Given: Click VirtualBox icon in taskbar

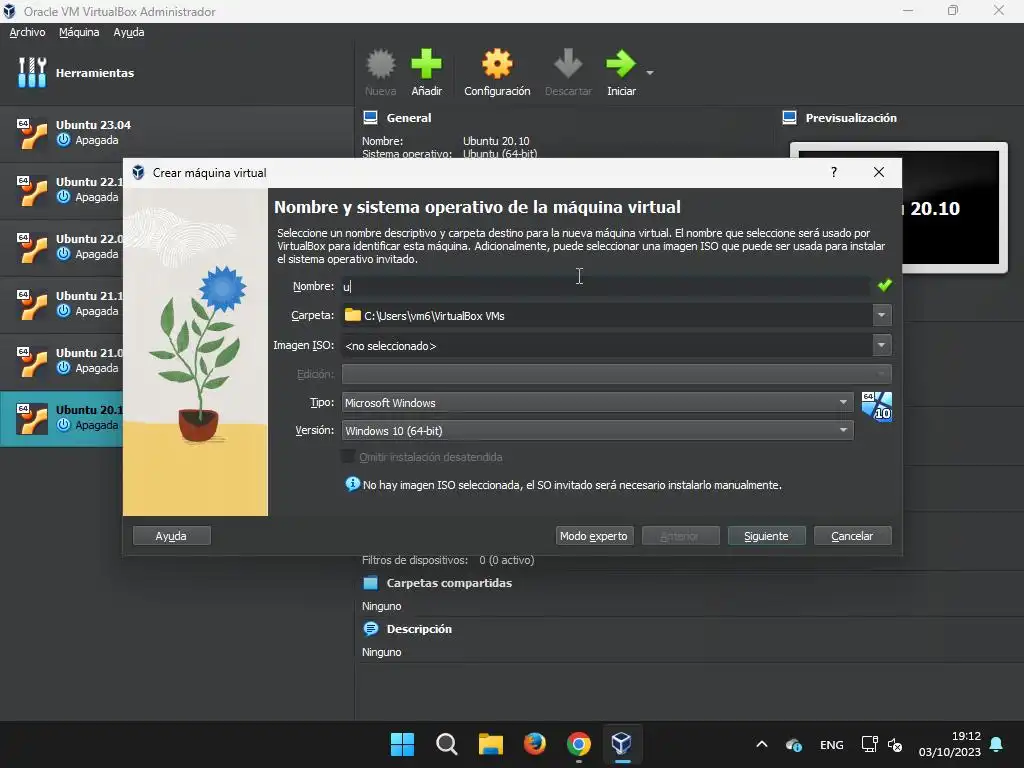Looking at the screenshot, I should pos(622,744).
